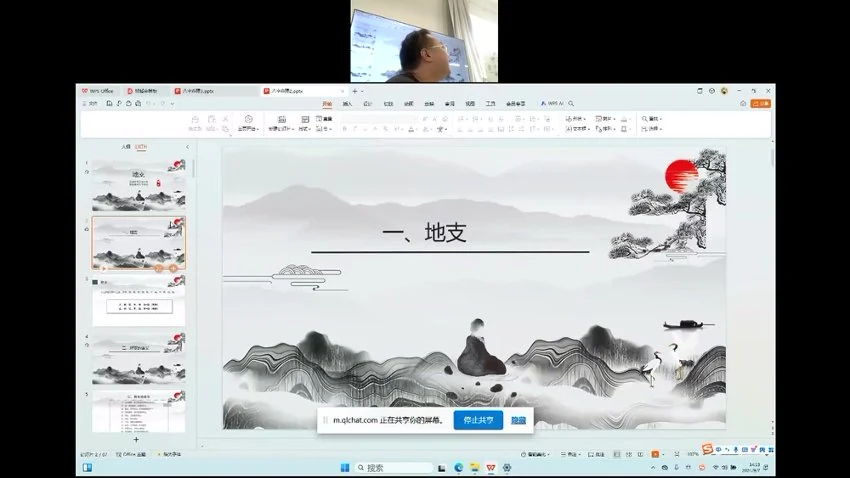This screenshot has width=850, height=478.
Task: Expand the quick access toolbar dropdown arrow
Action: (x=172, y=104)
